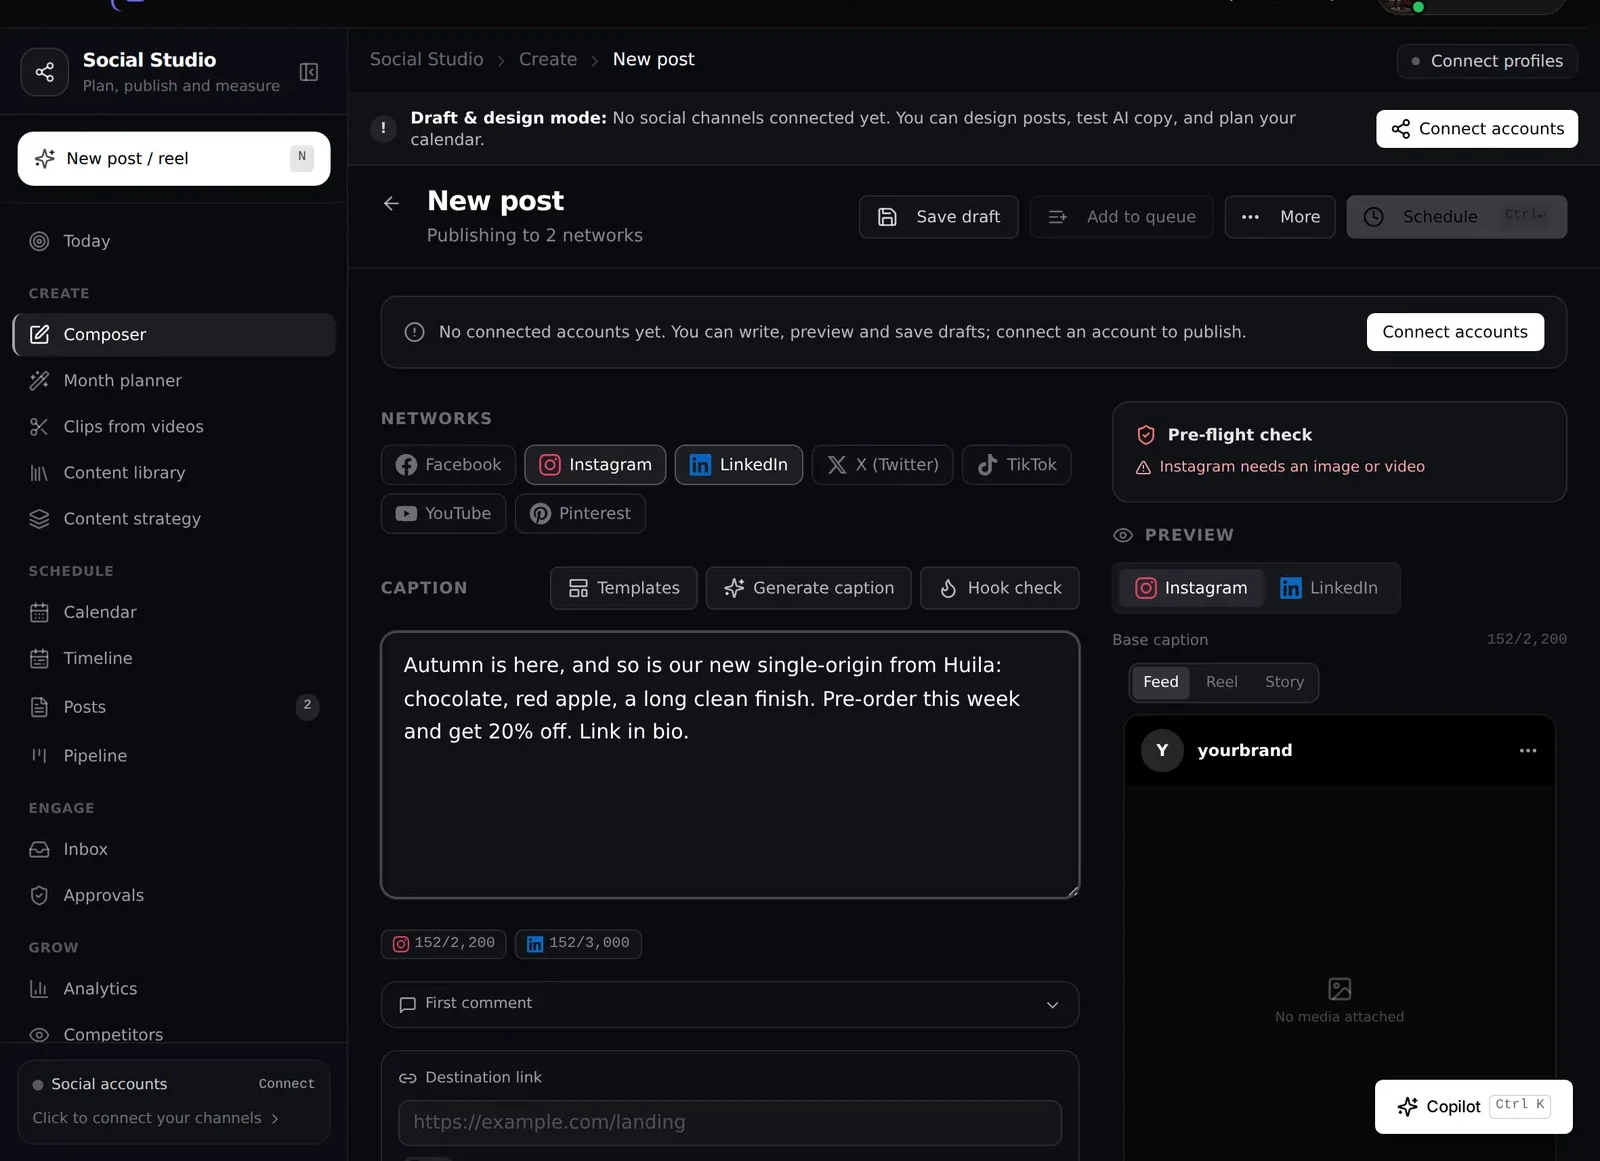The height and width of the screenshot is (1161, 1600).
Task: Select the Feed preview format
Action: (1161, 682)
